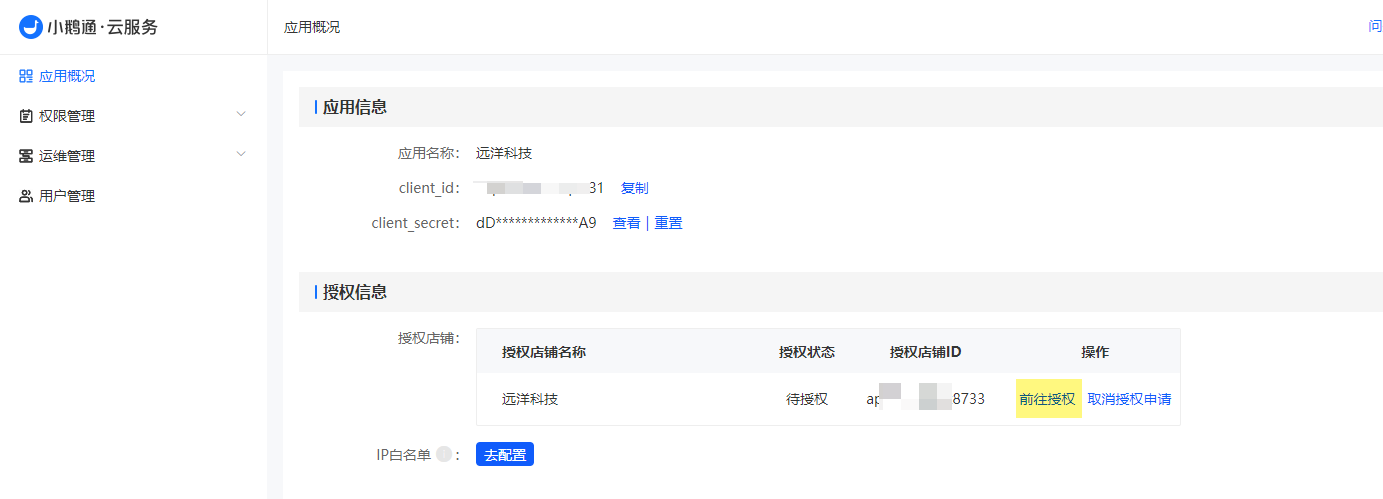Click the 应用概况 page header text
1383x499 pixels.
(x=312, y=27)
